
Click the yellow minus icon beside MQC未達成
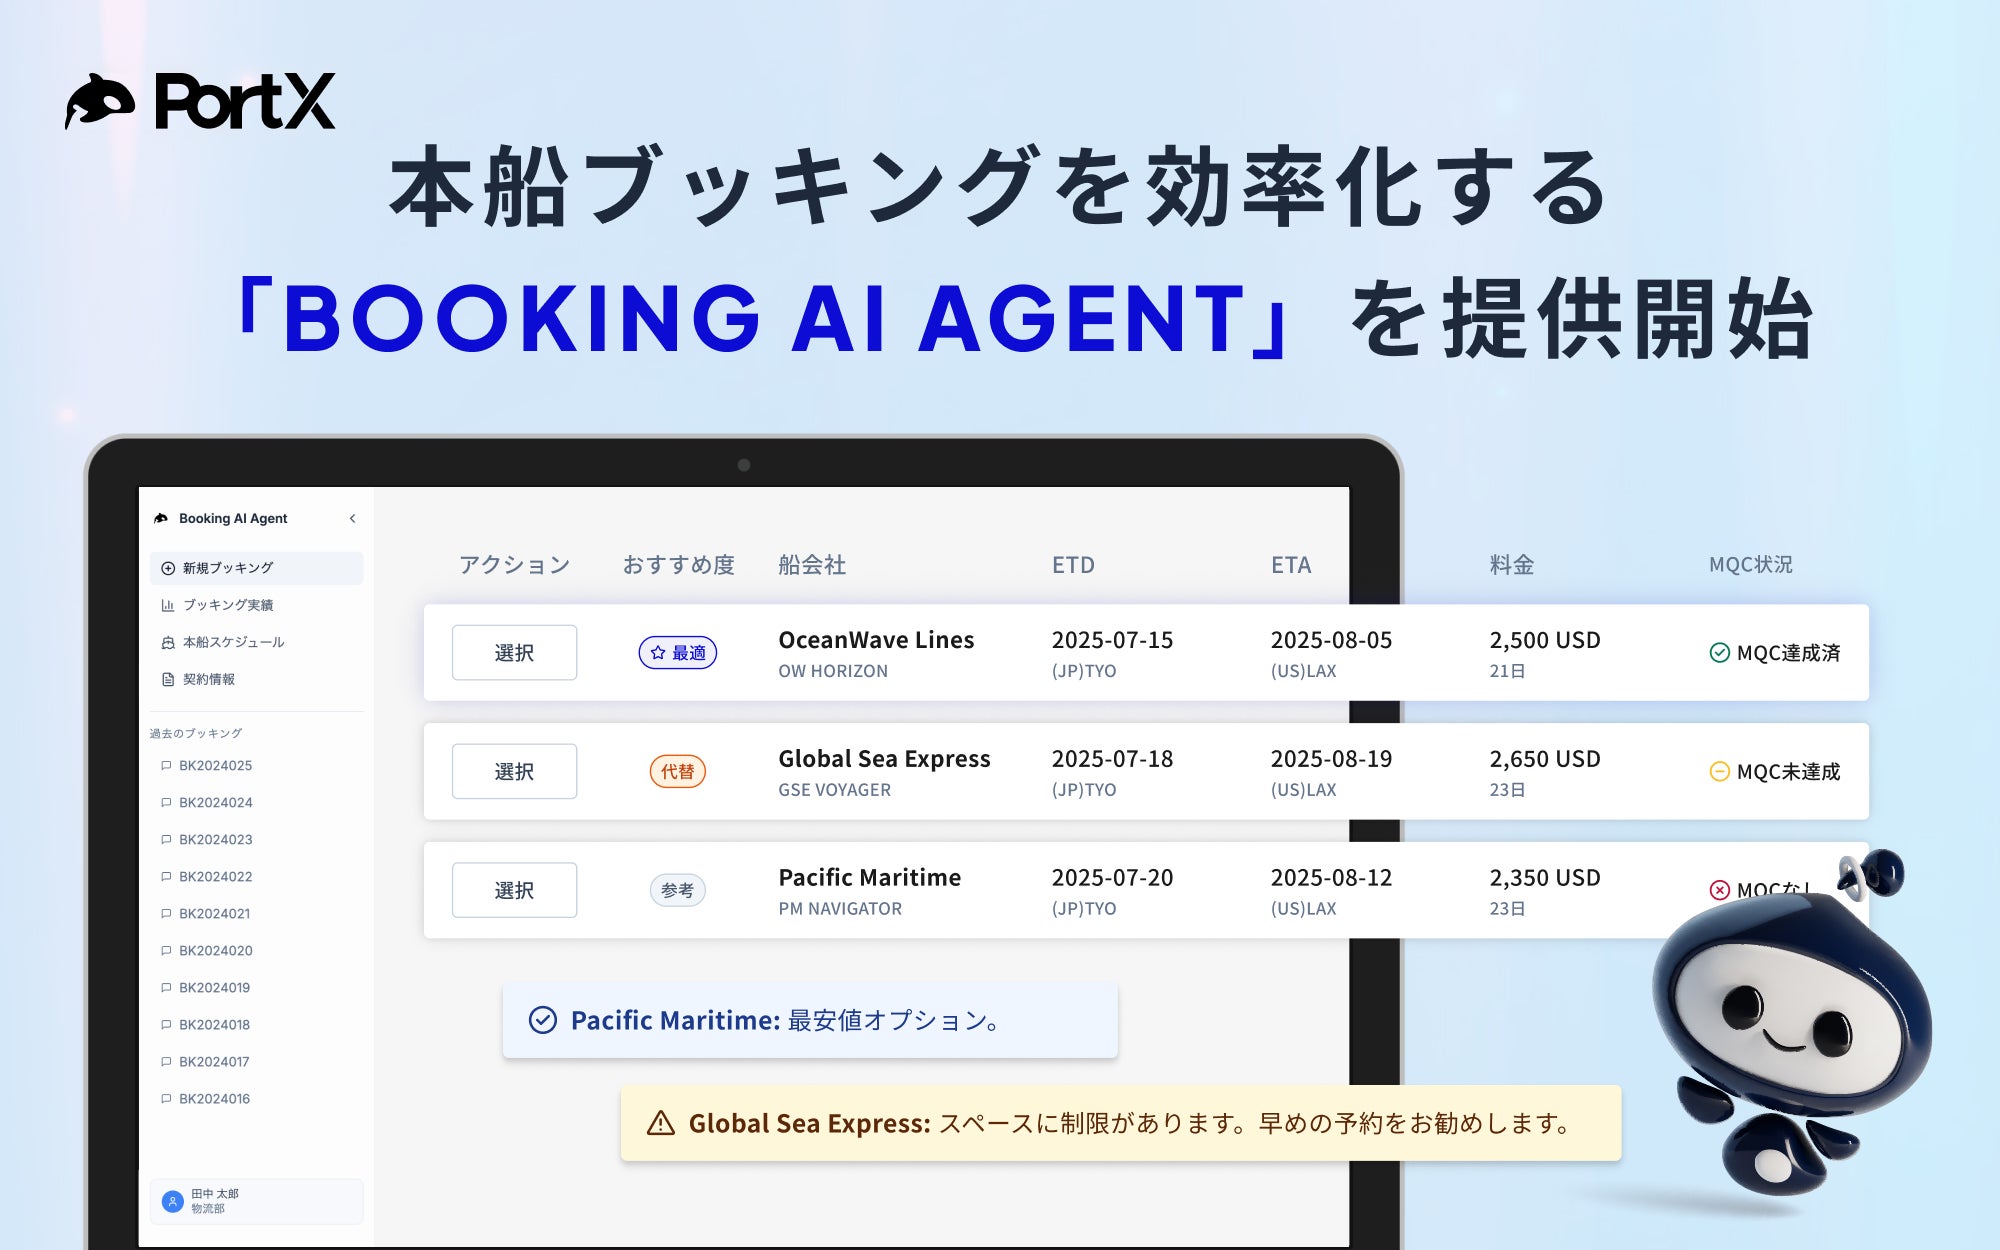pyautogui.click(x=1720, y=772)
